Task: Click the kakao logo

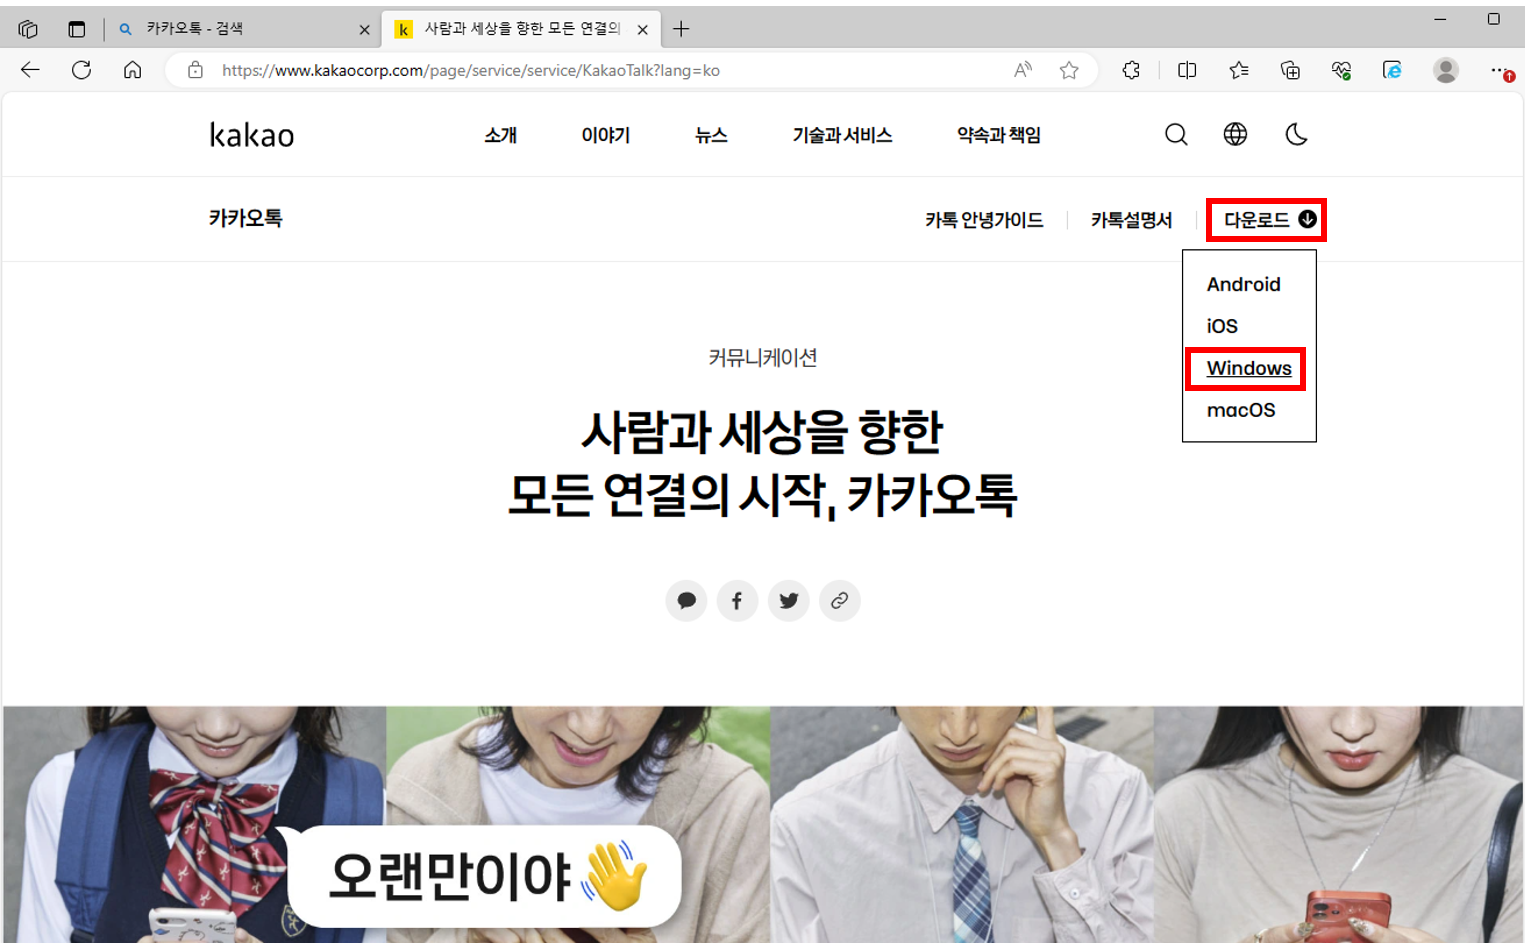Action: [252, 135]
